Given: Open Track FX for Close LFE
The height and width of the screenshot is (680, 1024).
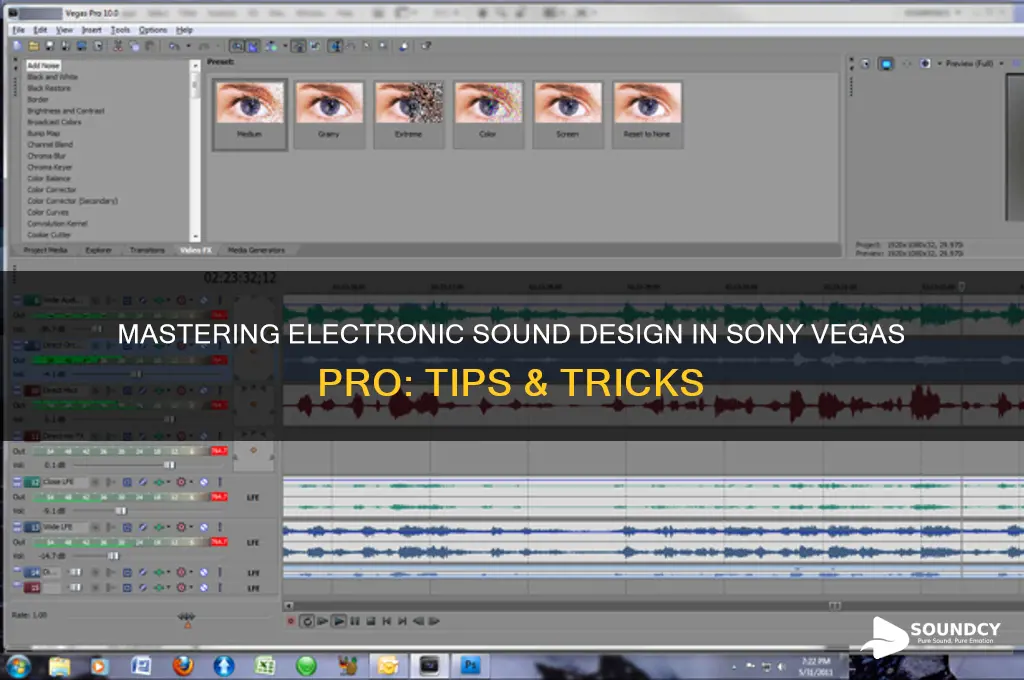Looking at the screenshot, I should (158, 482).
